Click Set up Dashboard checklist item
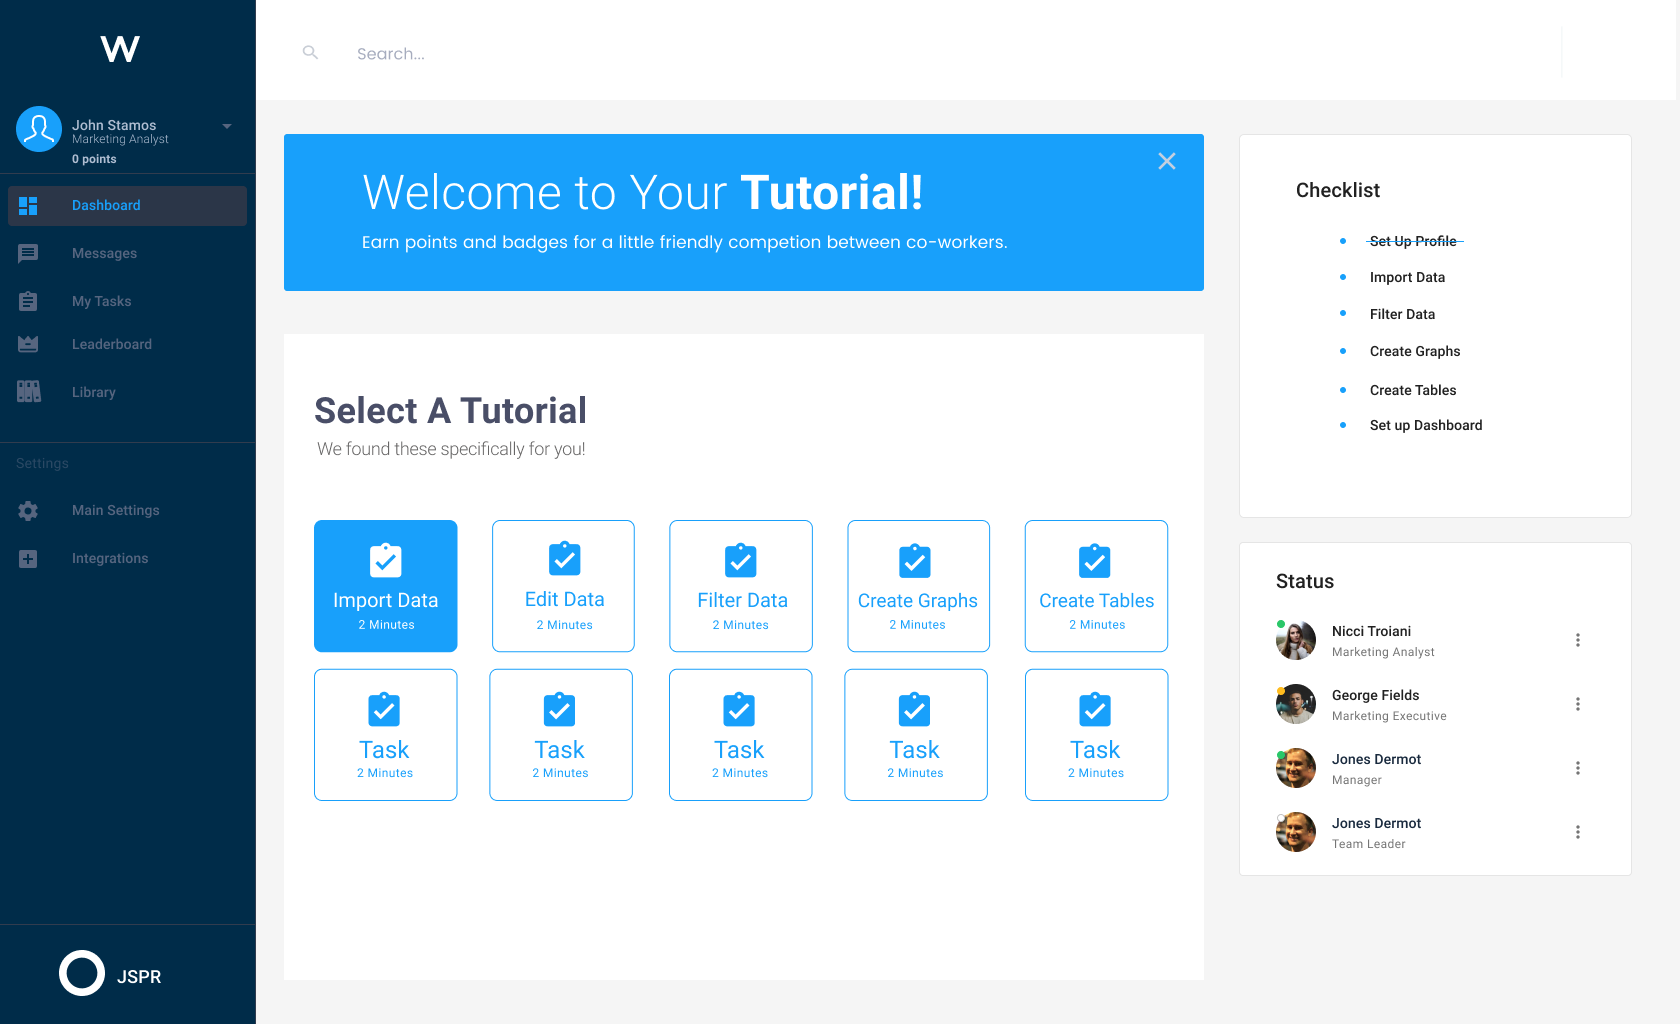 (x=1426, y=426)
